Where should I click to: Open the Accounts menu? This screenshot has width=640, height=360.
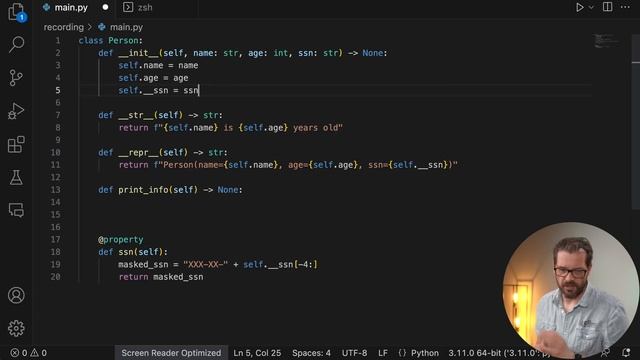click(16, 295)
